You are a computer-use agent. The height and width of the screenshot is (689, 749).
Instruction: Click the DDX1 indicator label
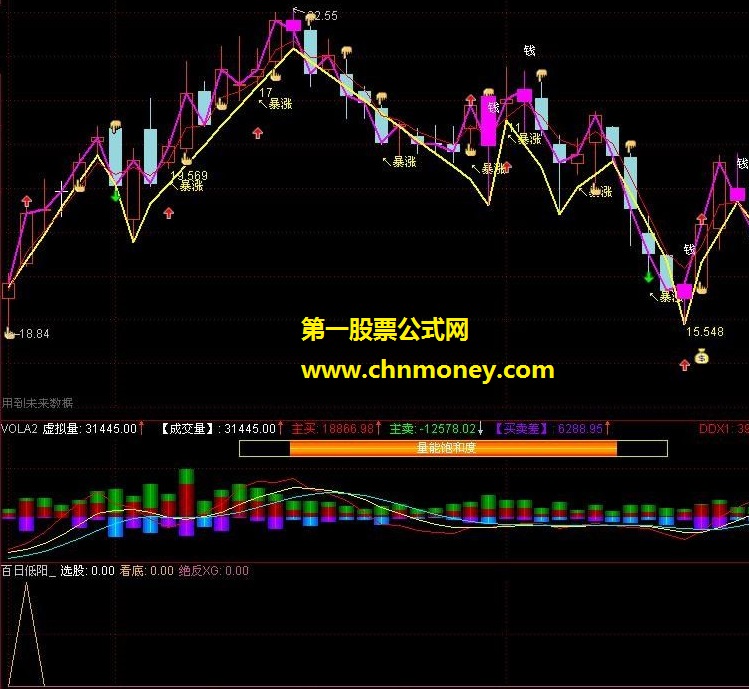tap(723, 429)
